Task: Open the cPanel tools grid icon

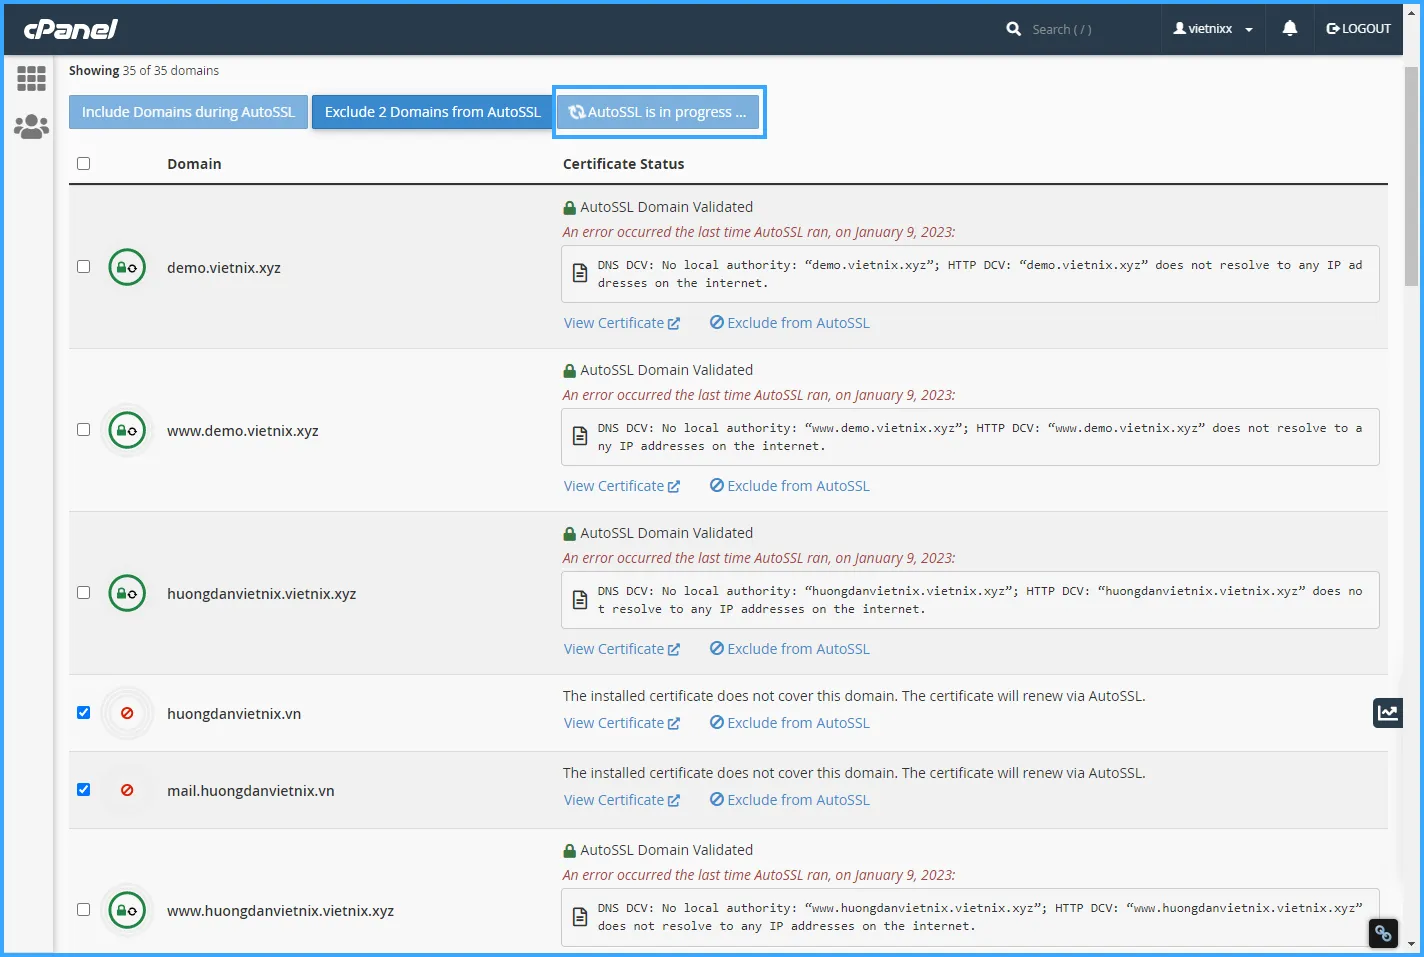Action: pos(31,78)
